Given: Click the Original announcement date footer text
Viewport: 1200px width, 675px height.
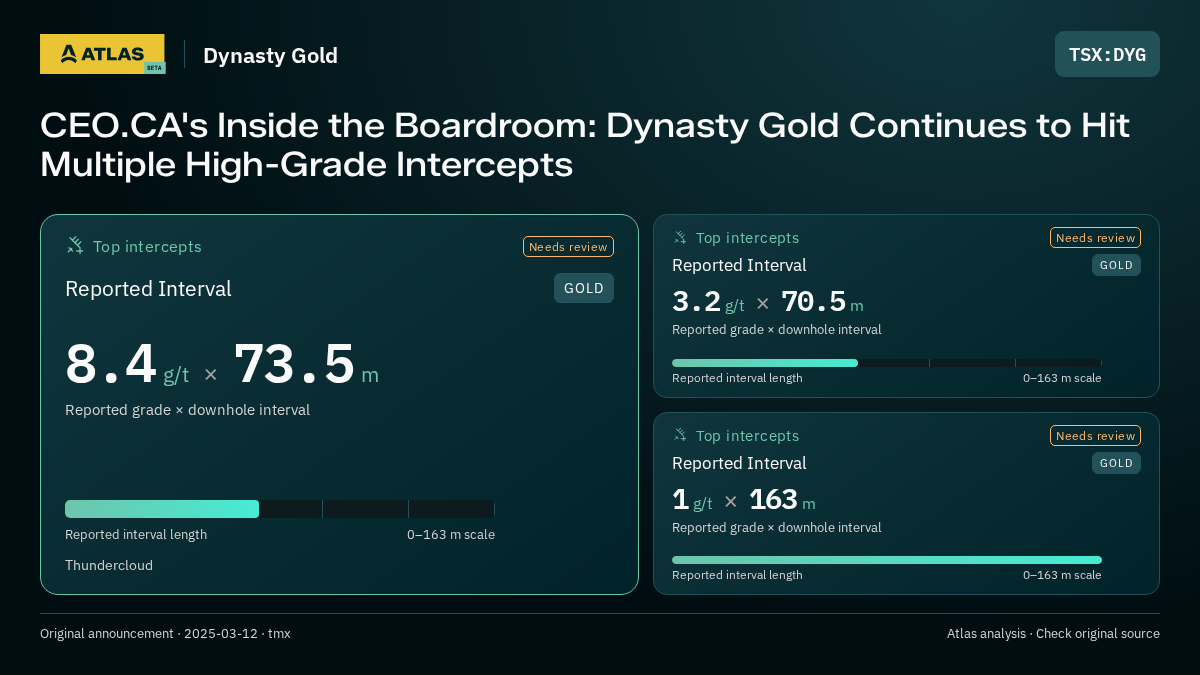Looking at the screenshot, I should 165,633.
